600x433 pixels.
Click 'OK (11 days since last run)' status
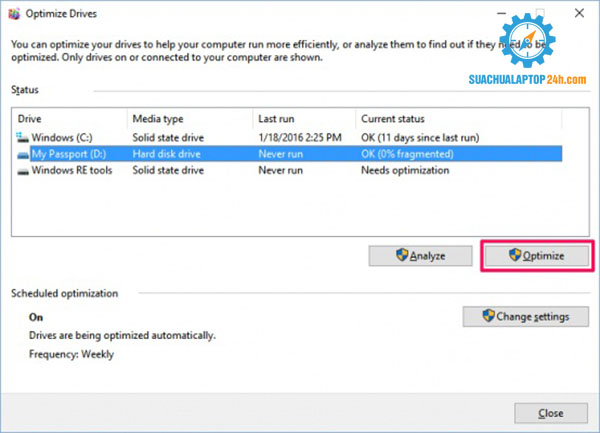click(420, 137)
